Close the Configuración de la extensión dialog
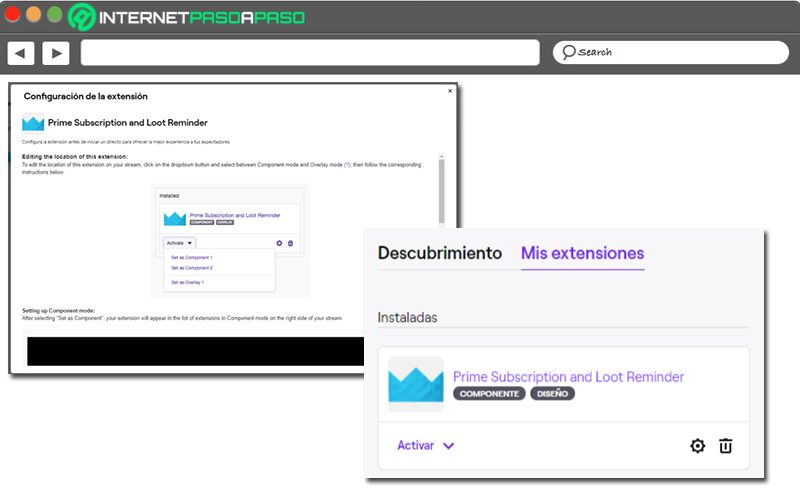800x500 pixels. coord(449,91)
